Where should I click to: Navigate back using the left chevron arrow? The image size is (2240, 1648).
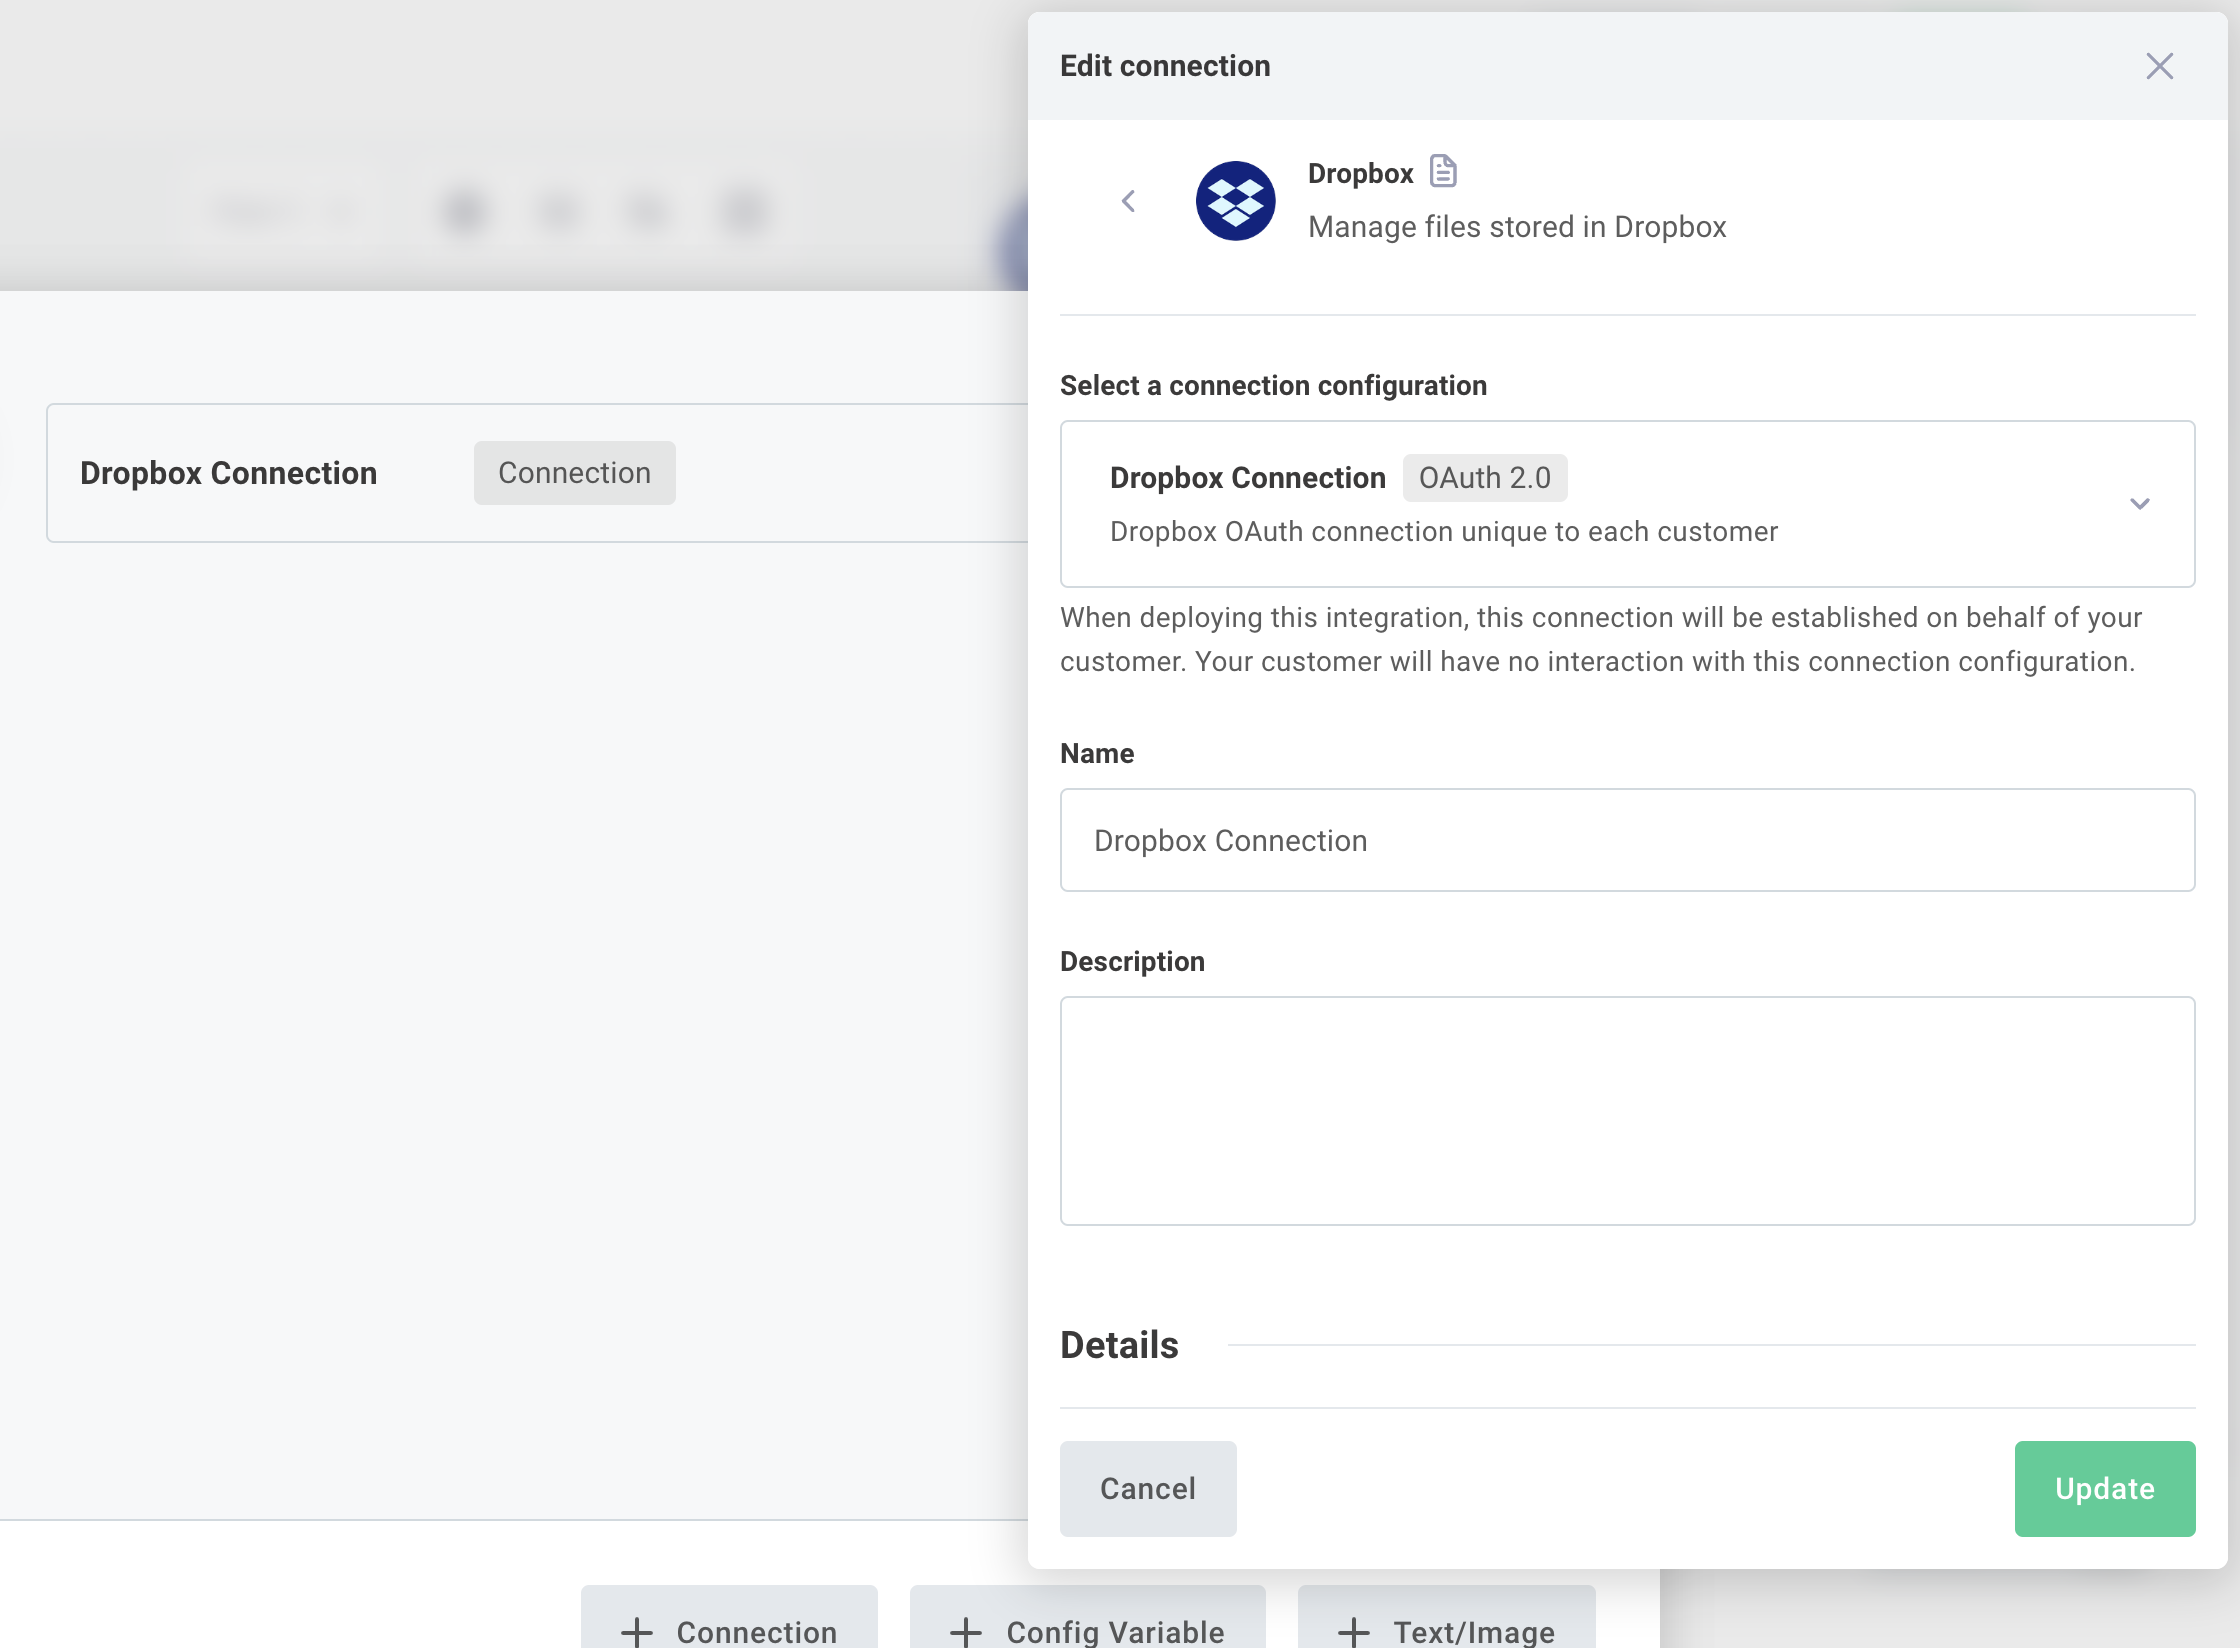tap(1129, 200)
